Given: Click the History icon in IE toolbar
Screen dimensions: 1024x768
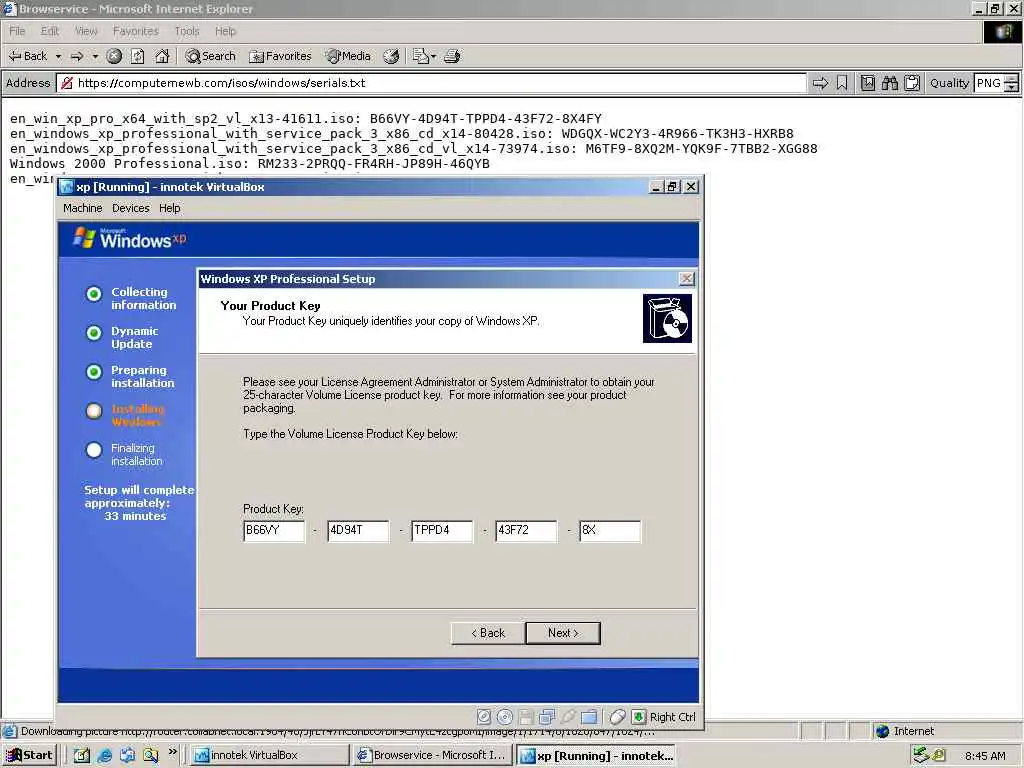Looking at the screenshot, I should click(x=391, y=56).
